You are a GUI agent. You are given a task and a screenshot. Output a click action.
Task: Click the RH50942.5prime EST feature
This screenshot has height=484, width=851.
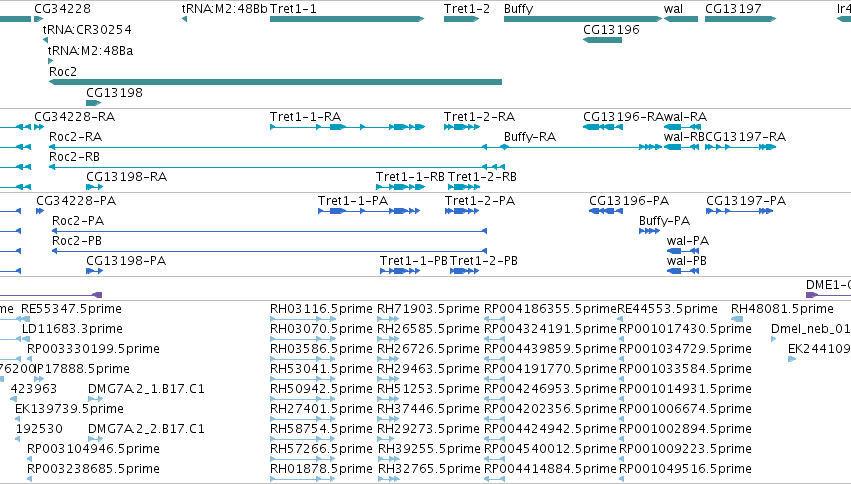302,399
